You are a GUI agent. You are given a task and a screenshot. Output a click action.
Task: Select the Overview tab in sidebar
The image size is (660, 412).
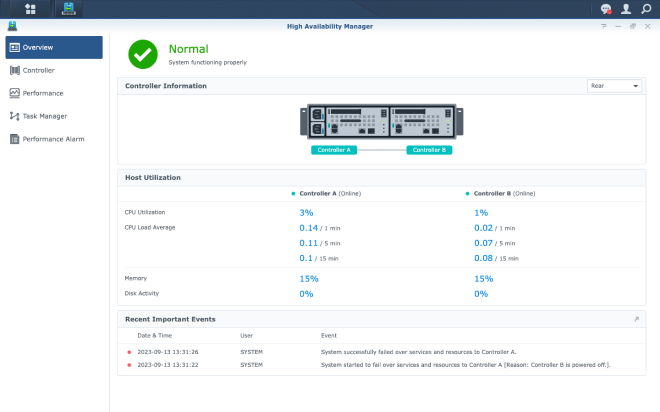pos(55,47)
